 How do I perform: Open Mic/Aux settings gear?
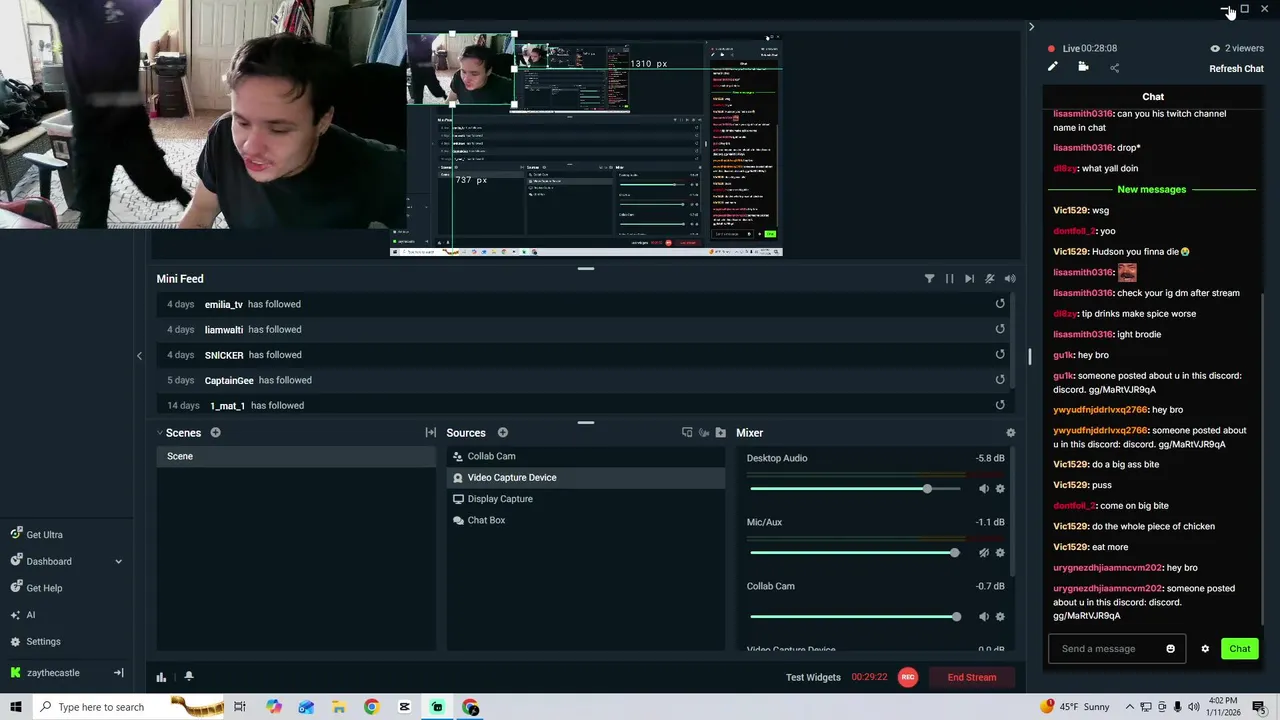click(1000, 553)
